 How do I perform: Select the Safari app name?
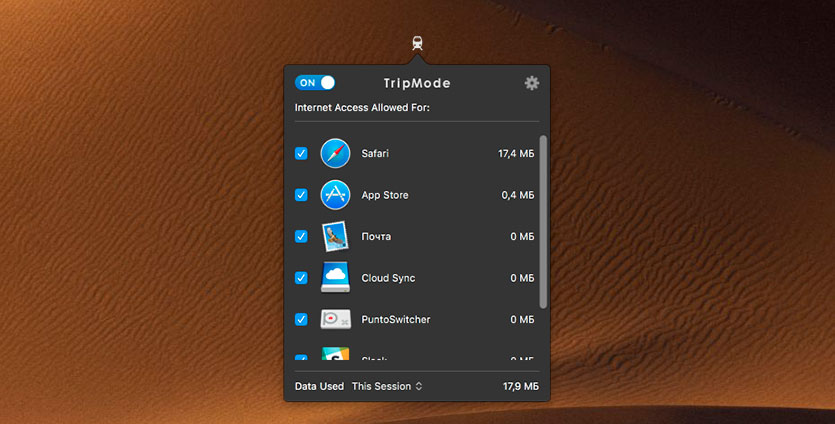pos(375,153)
